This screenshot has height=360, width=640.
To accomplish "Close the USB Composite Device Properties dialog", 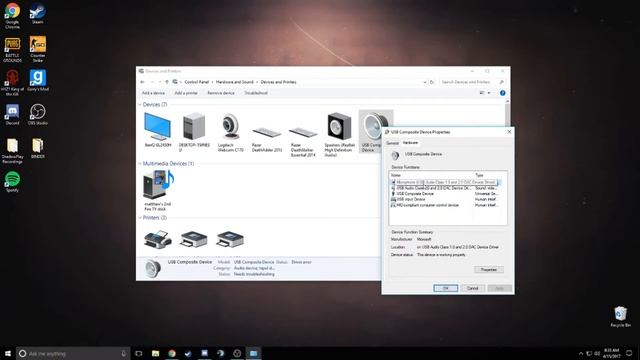I will 509,132.
